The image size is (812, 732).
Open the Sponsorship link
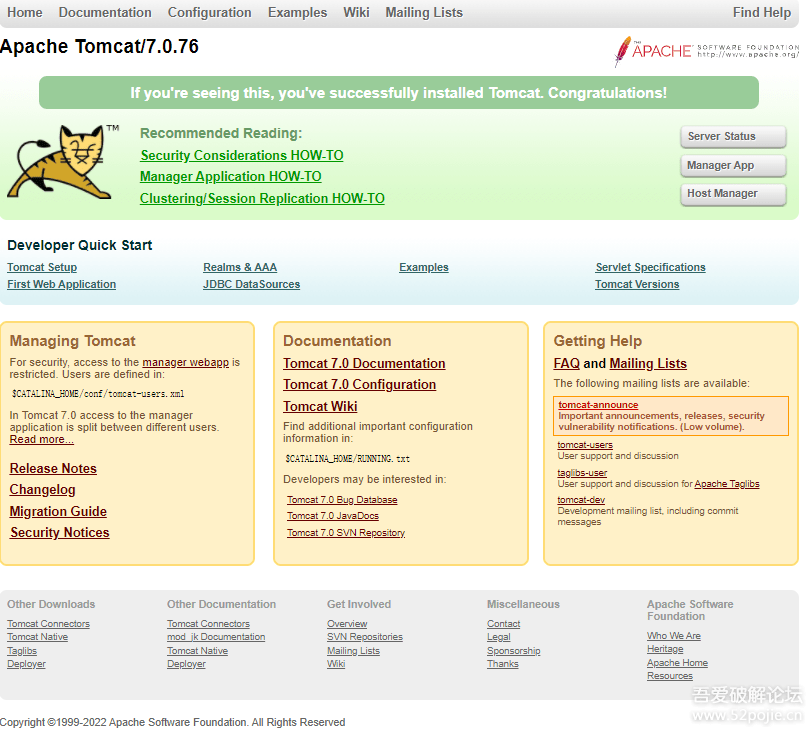pyautogui.click(x=513, y=651)
